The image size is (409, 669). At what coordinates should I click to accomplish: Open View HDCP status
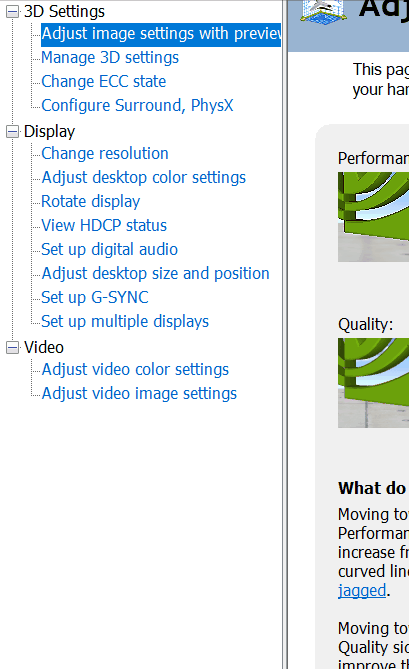pyautogui.click(x=104, y=225)
